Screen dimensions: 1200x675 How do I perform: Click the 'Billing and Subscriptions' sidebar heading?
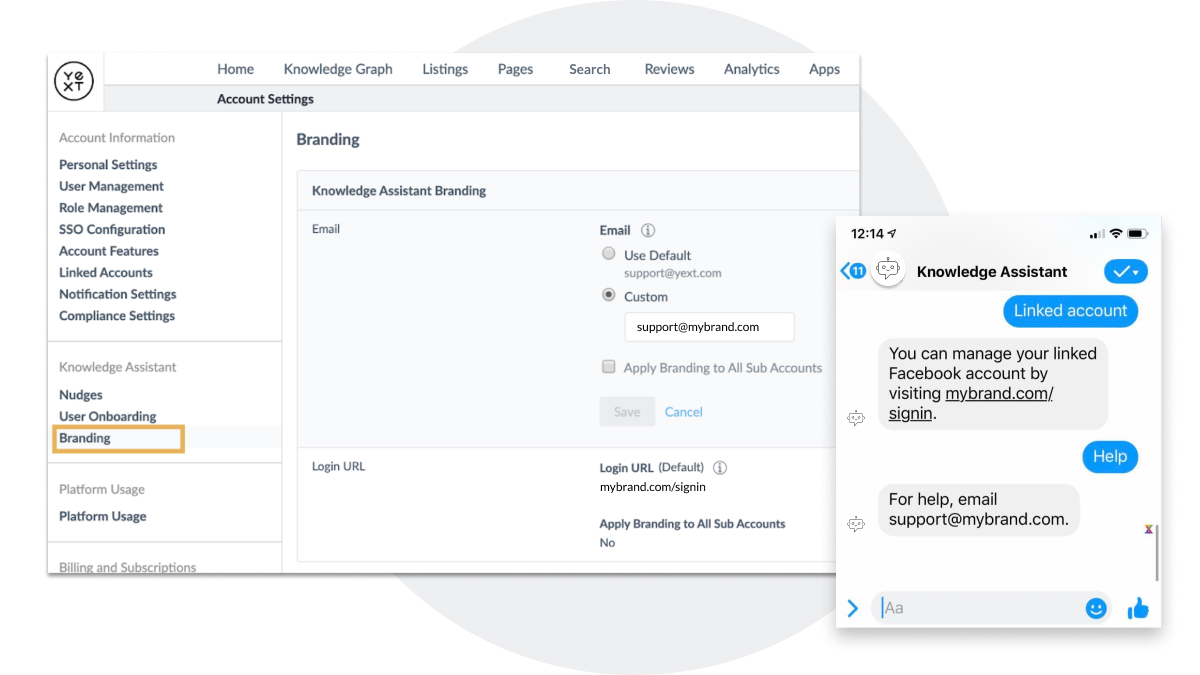[128, 567]
